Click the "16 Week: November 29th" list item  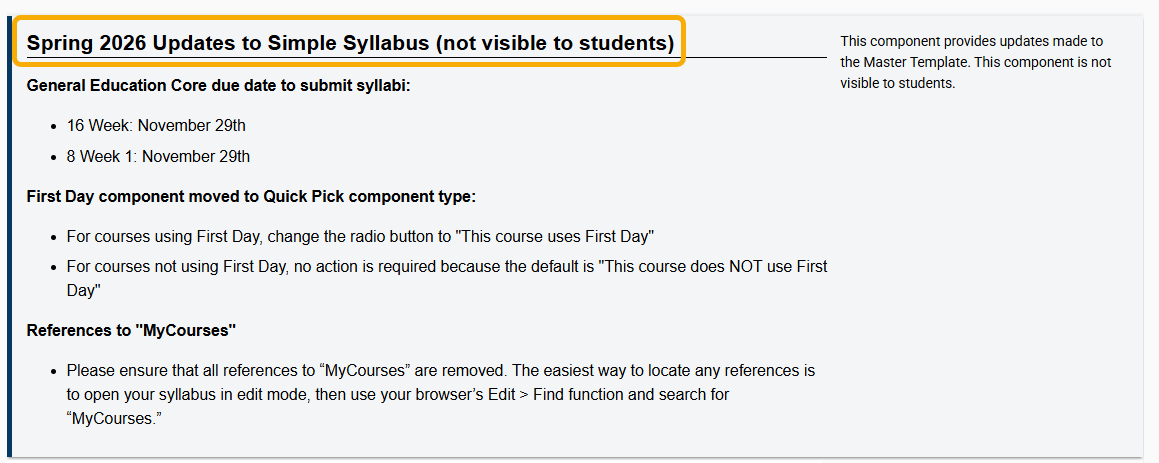pyautogui.click(x=156, y=125)
